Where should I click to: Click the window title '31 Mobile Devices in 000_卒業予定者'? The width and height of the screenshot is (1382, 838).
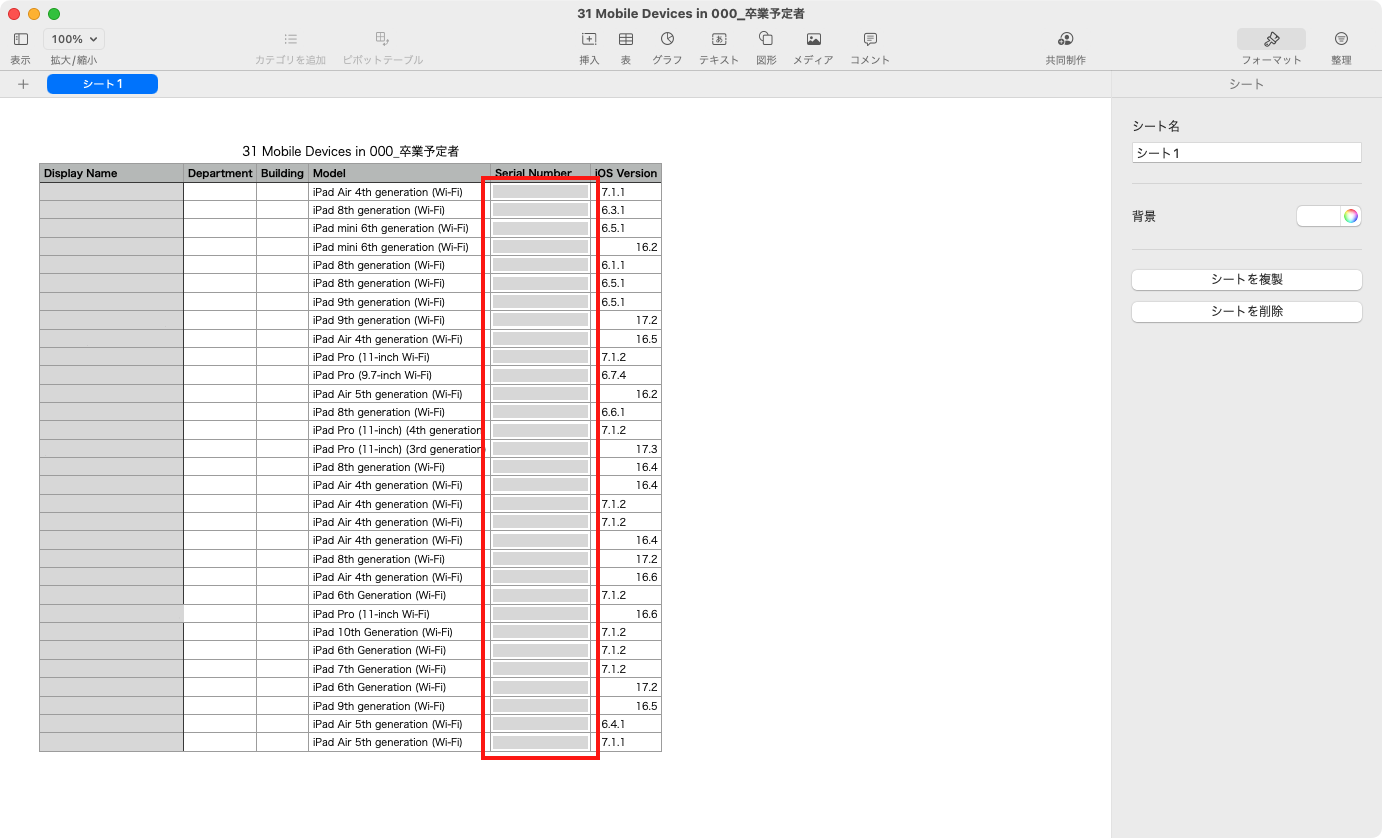[691, 14]
